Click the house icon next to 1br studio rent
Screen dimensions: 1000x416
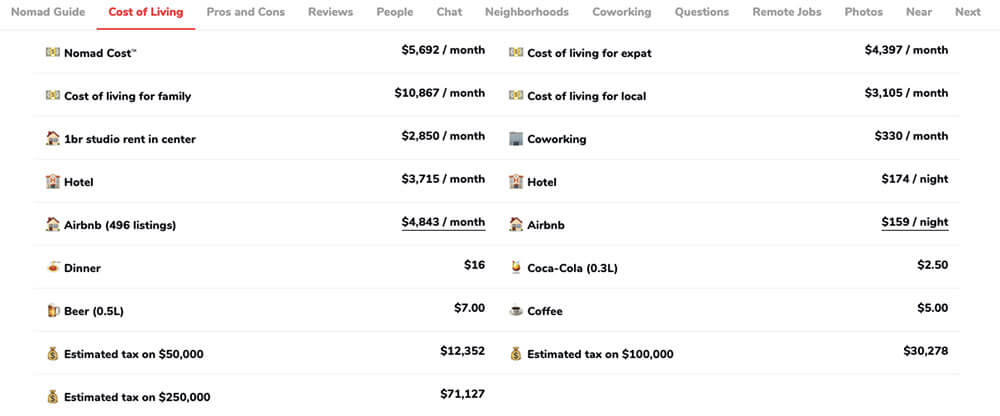tap(53, 138)
